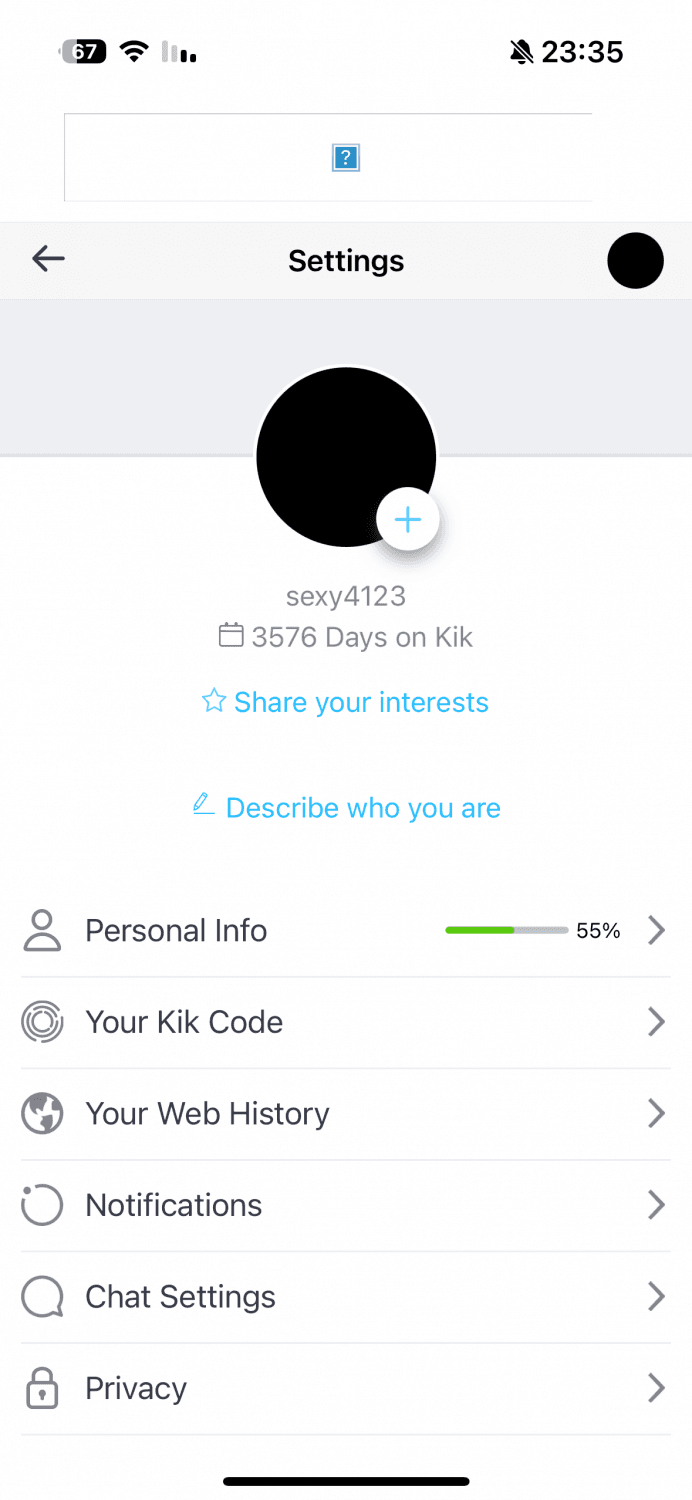The image size is (692, 1500).
Task: Expand the Your Kik Code chevron
Action: coord(657,1021)
